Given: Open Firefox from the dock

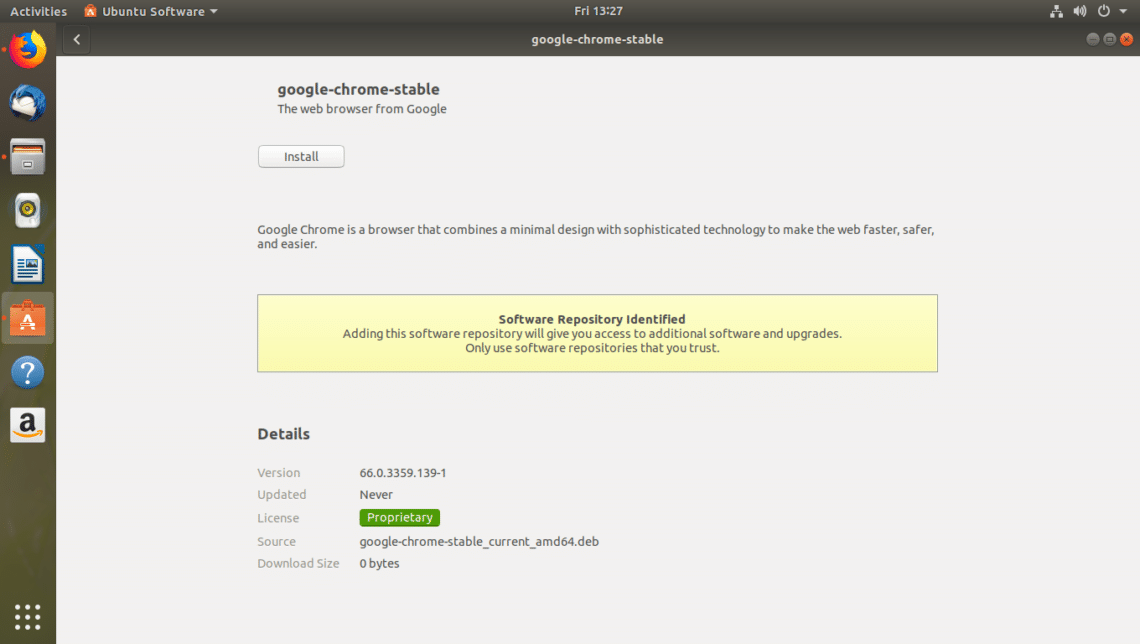Looking at the screenshot, I should pyautogui.click(x=28, y=49).
